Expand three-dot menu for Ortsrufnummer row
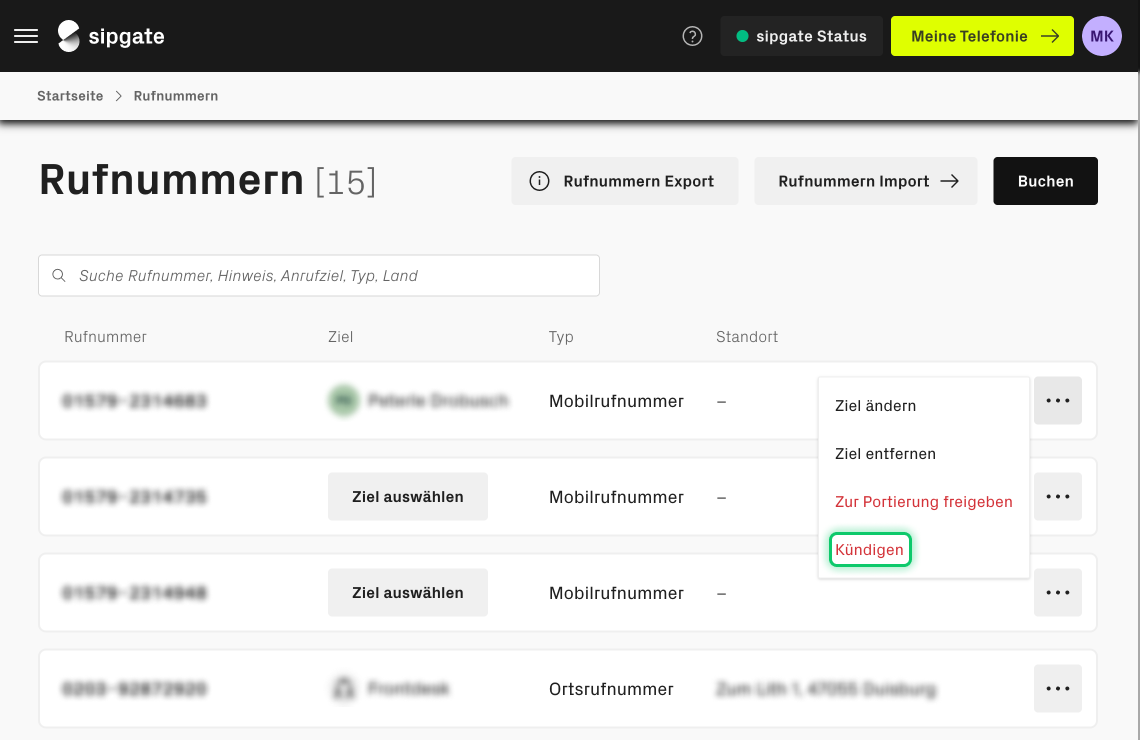Image resolution: width=1140 pixels, height=740 pixels. 1057,689
